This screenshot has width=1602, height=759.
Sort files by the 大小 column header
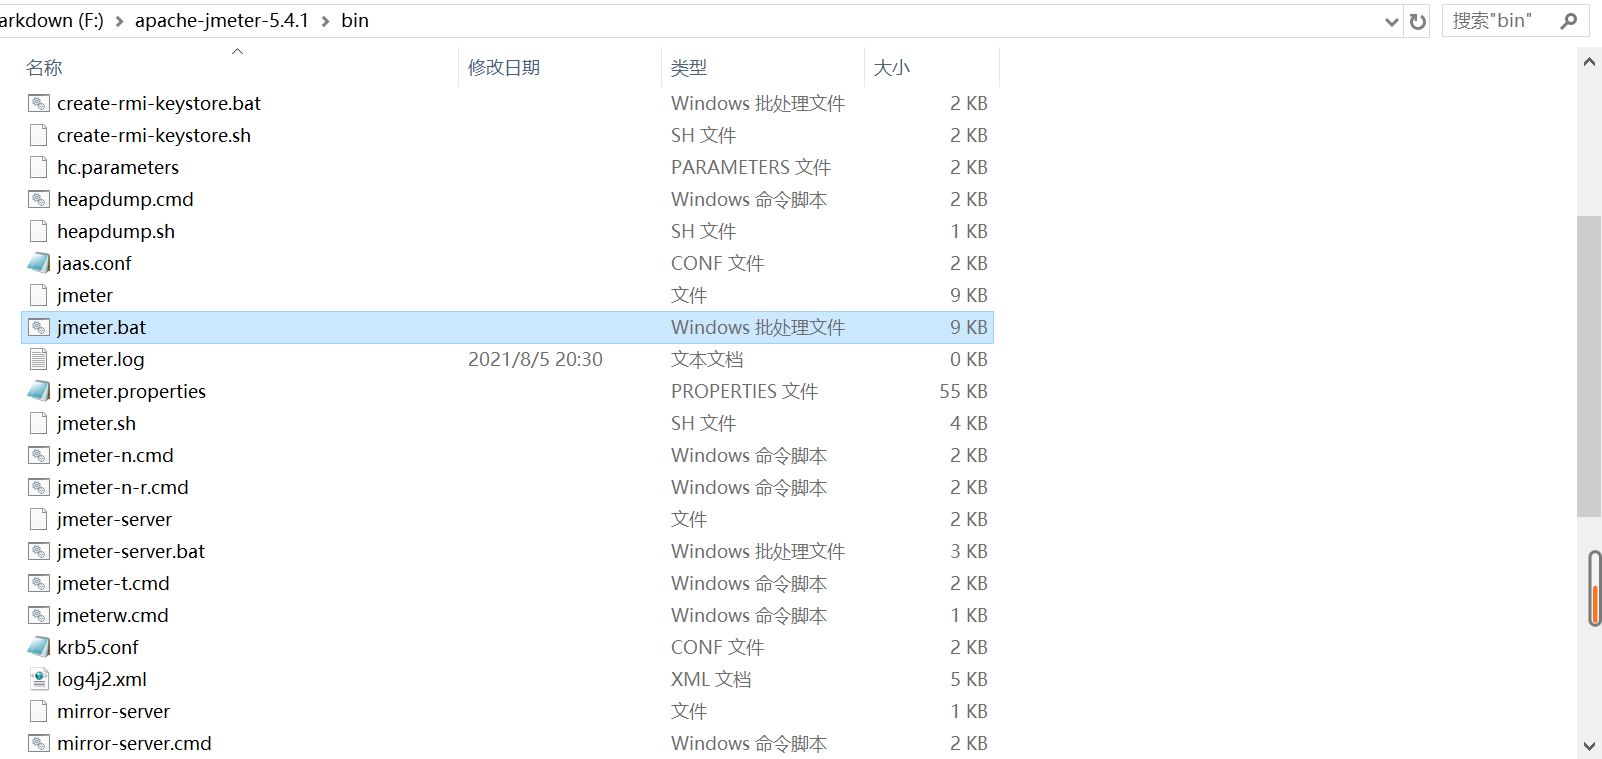(892, 67)
